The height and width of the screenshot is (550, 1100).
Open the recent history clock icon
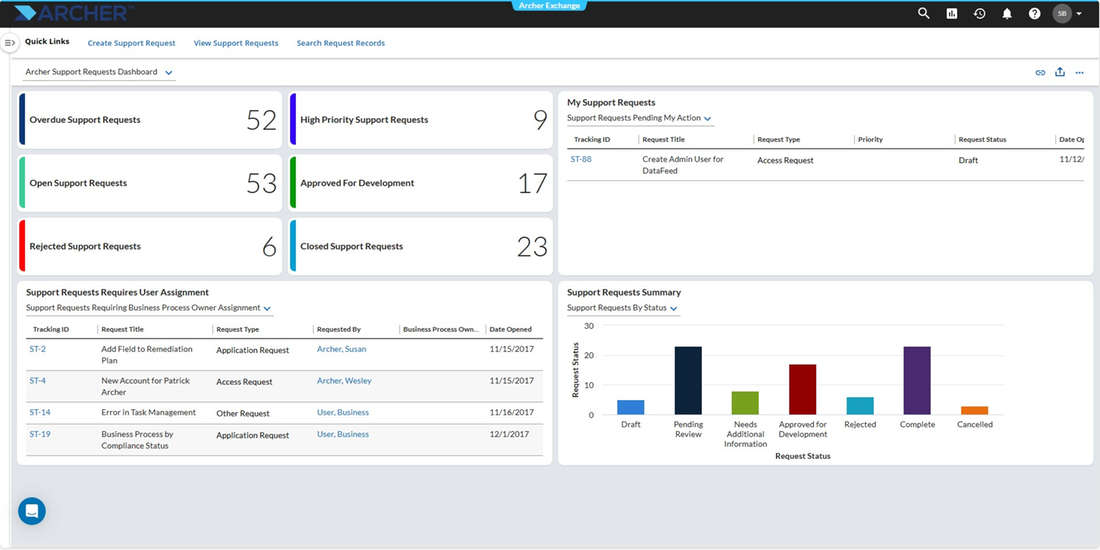tap(979, 13)
